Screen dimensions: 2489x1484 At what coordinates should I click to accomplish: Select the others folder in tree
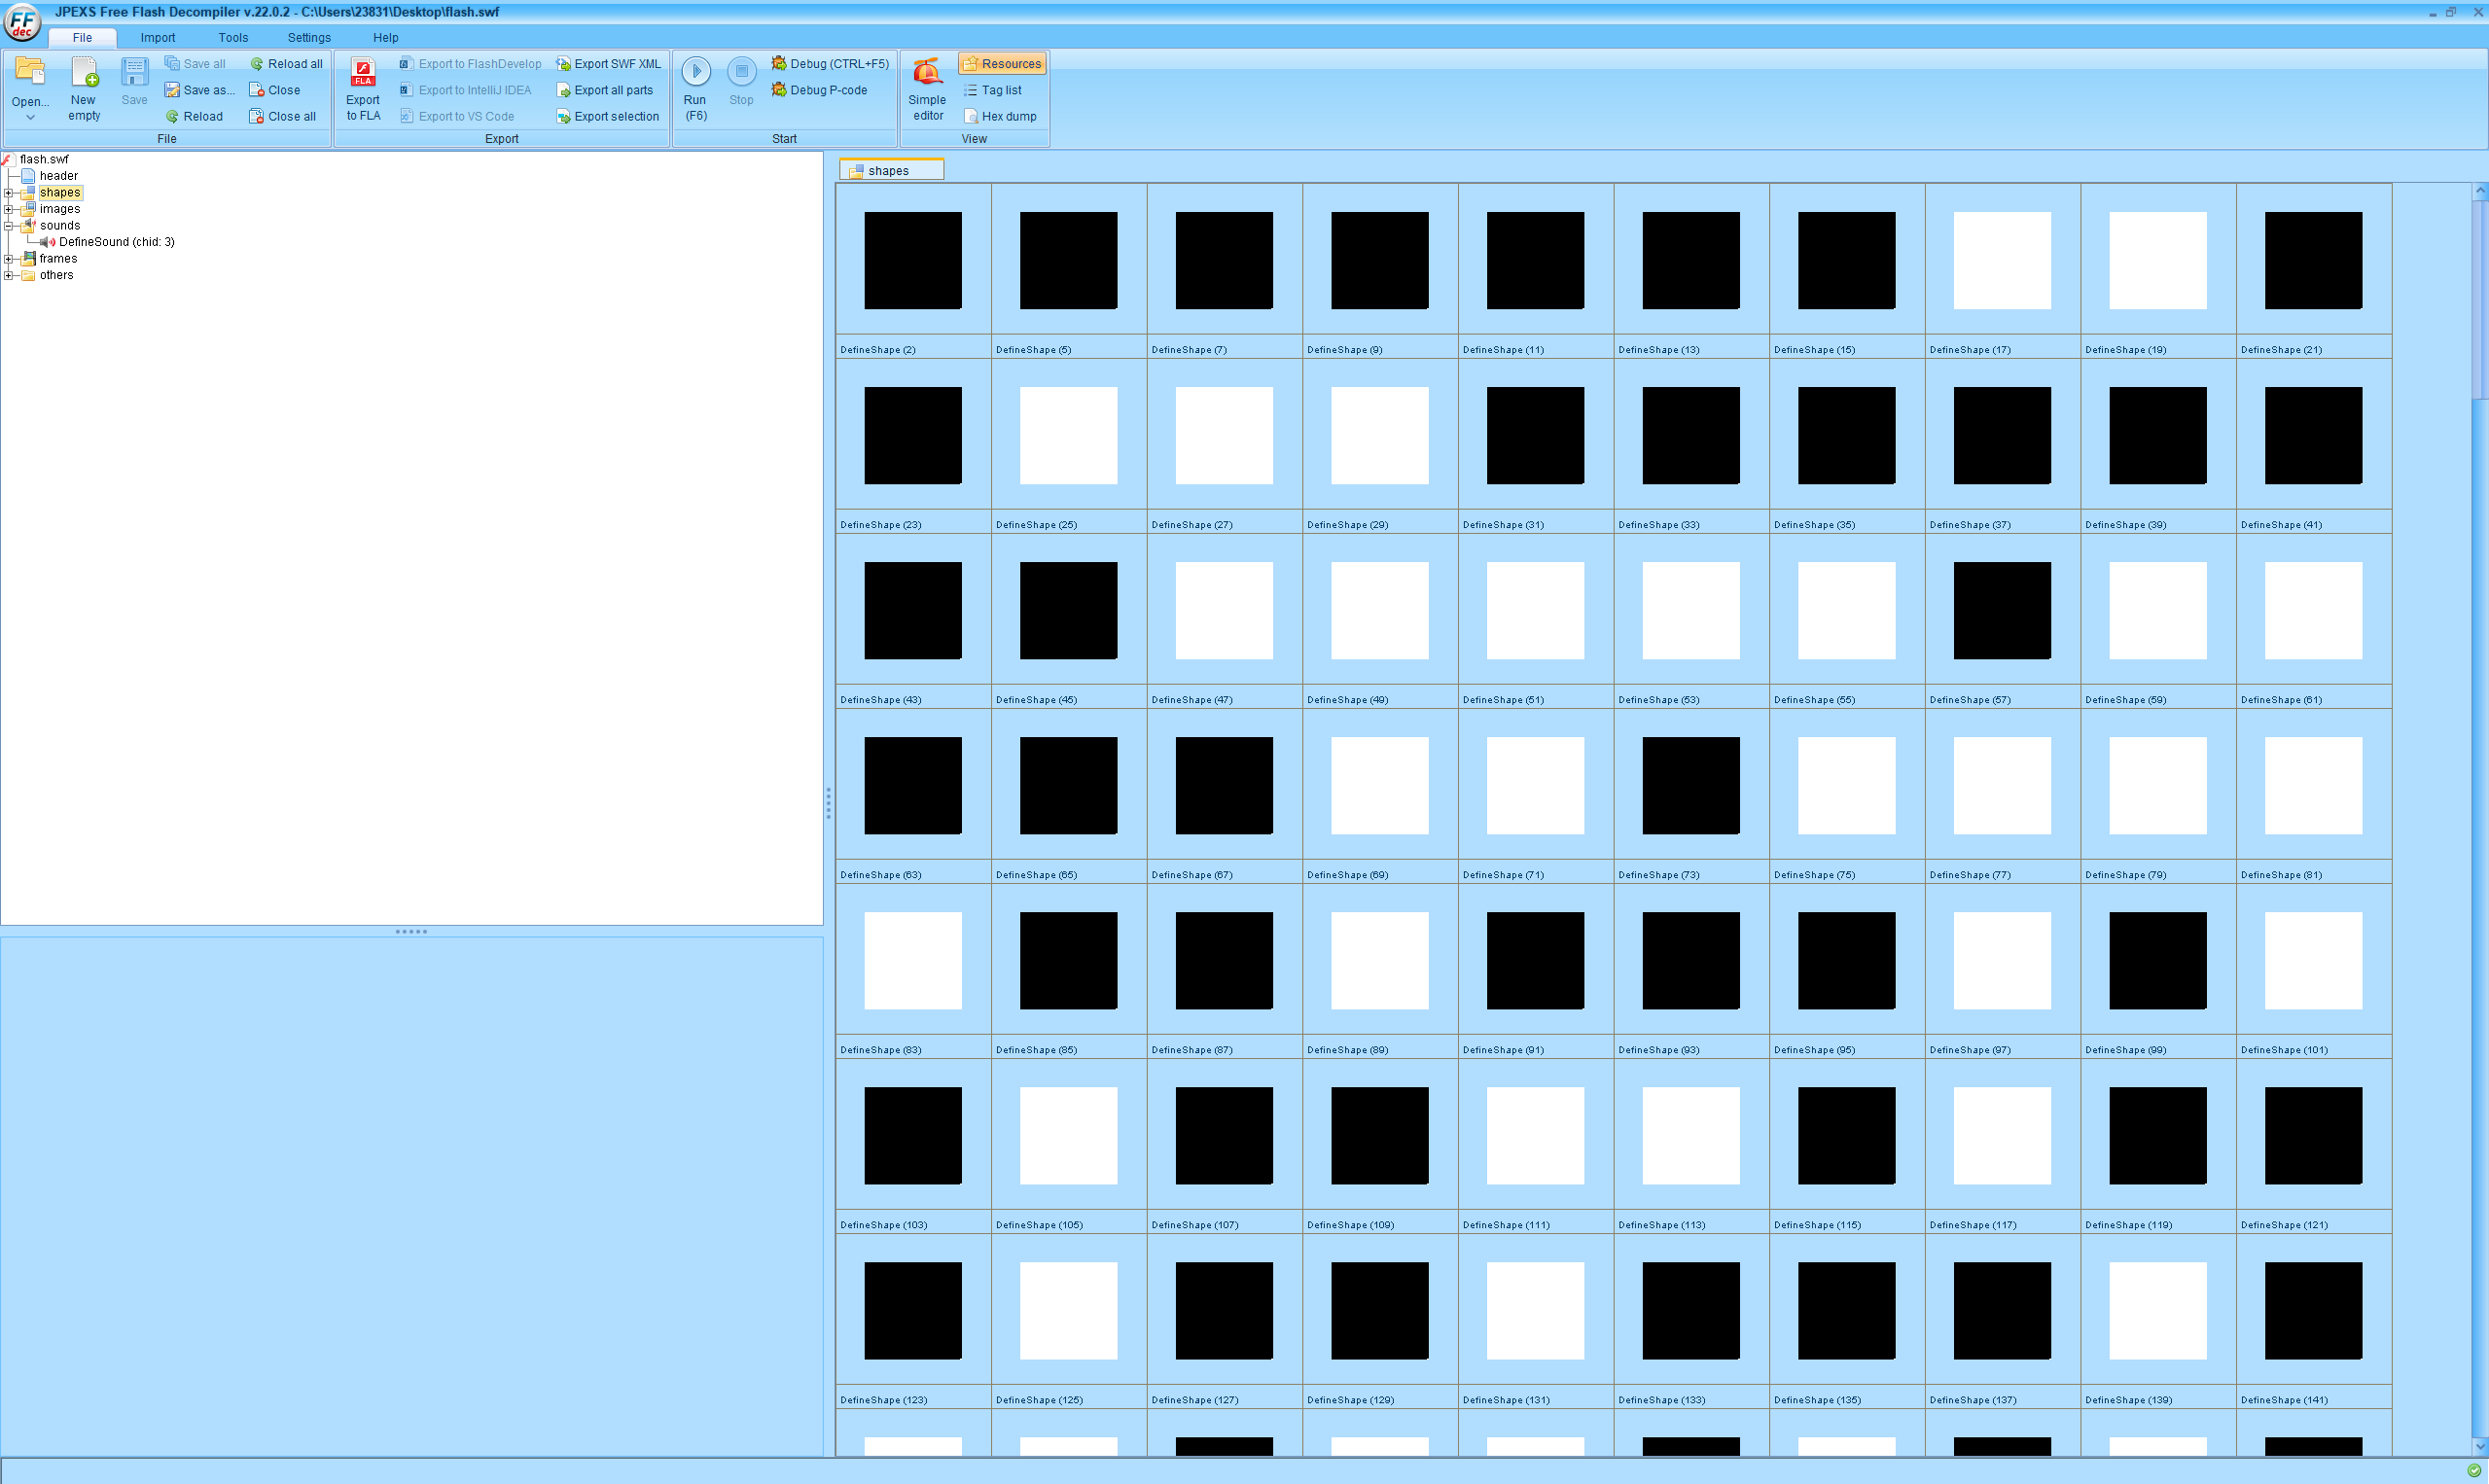coord(56,275)
